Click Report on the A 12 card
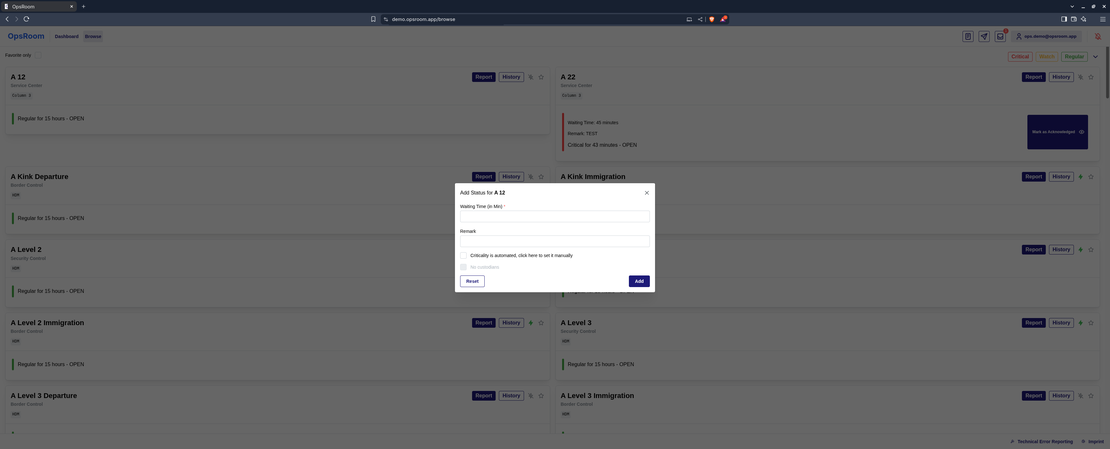This screenshot has width=1110, height=449. [x=484, y=77]
